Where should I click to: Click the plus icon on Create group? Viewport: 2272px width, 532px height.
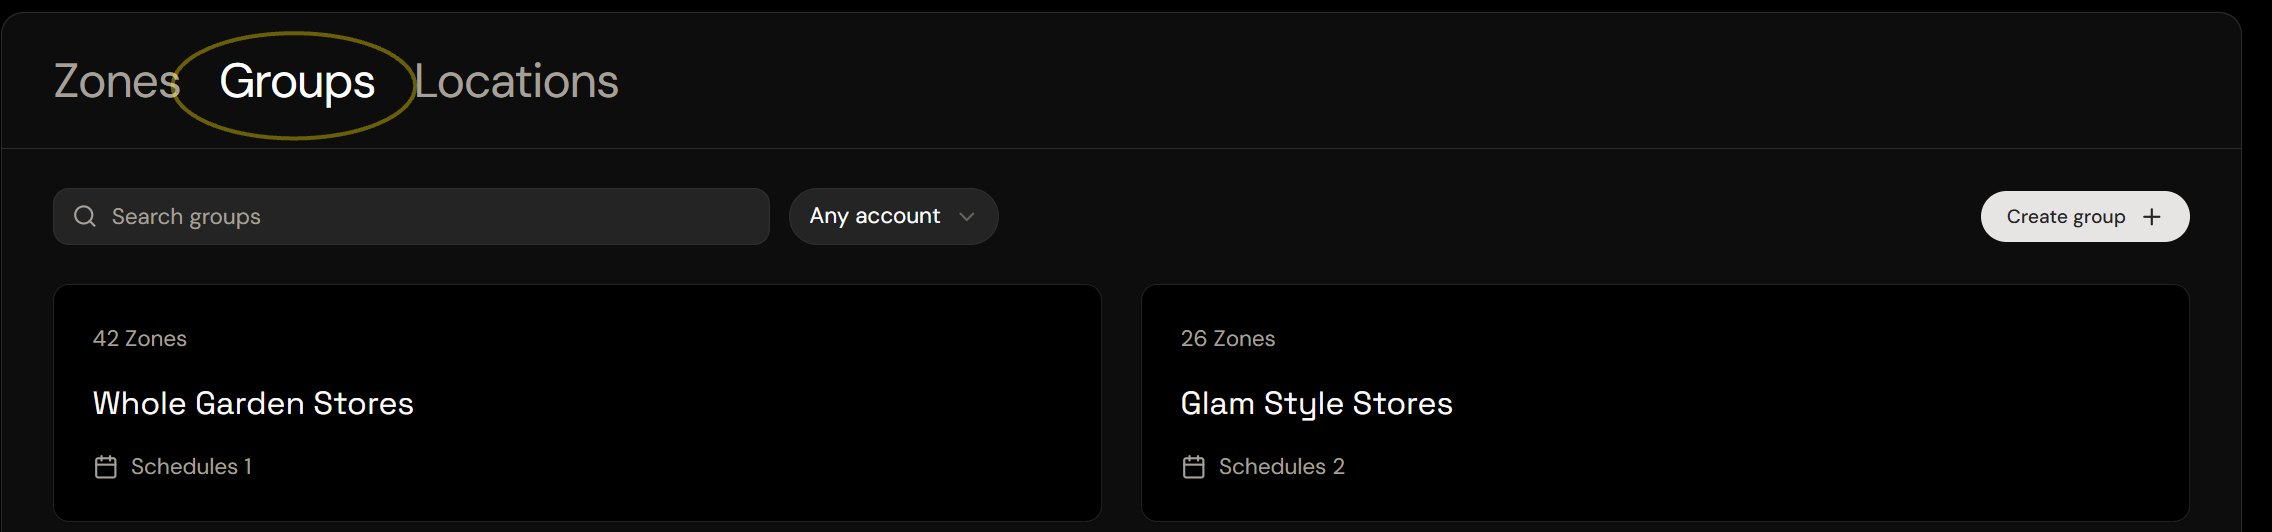click(2152, 217)
